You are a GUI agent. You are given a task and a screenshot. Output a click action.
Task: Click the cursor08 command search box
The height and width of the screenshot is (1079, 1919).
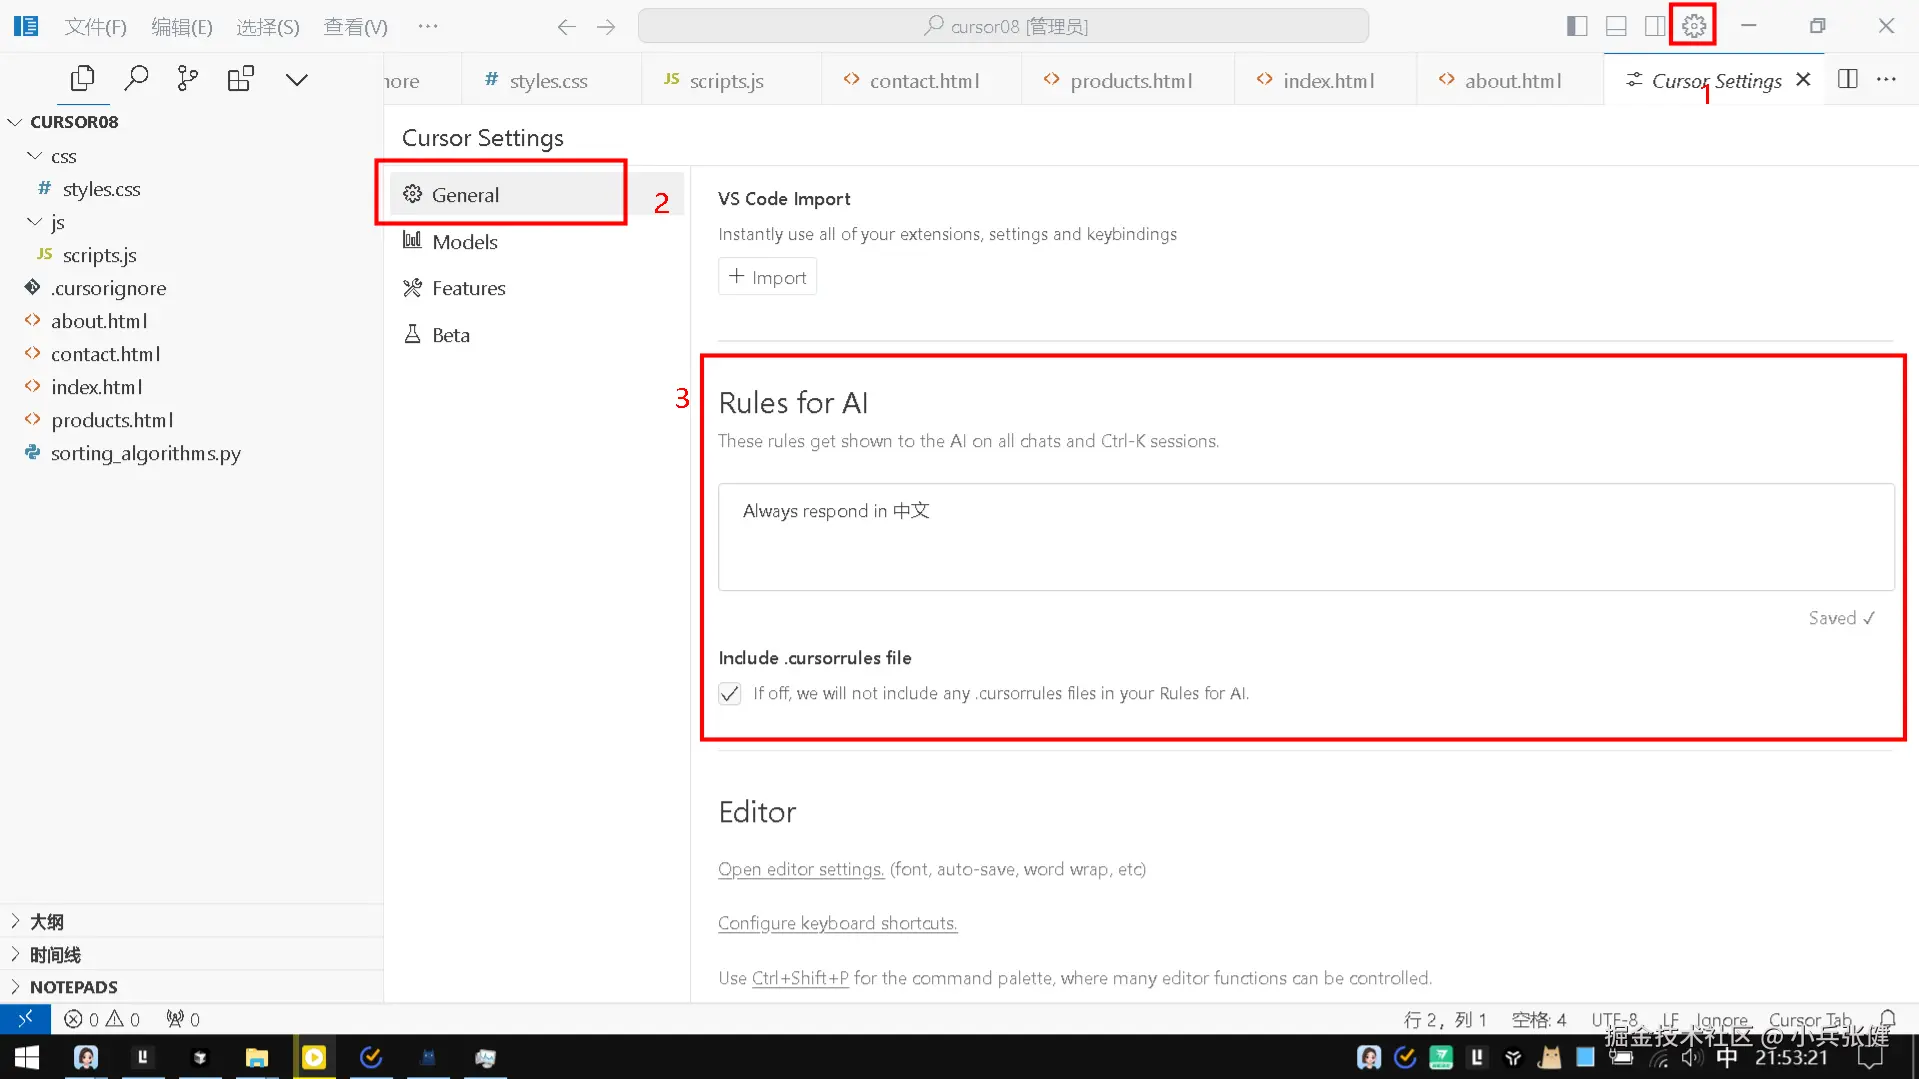click(1003, 26)
